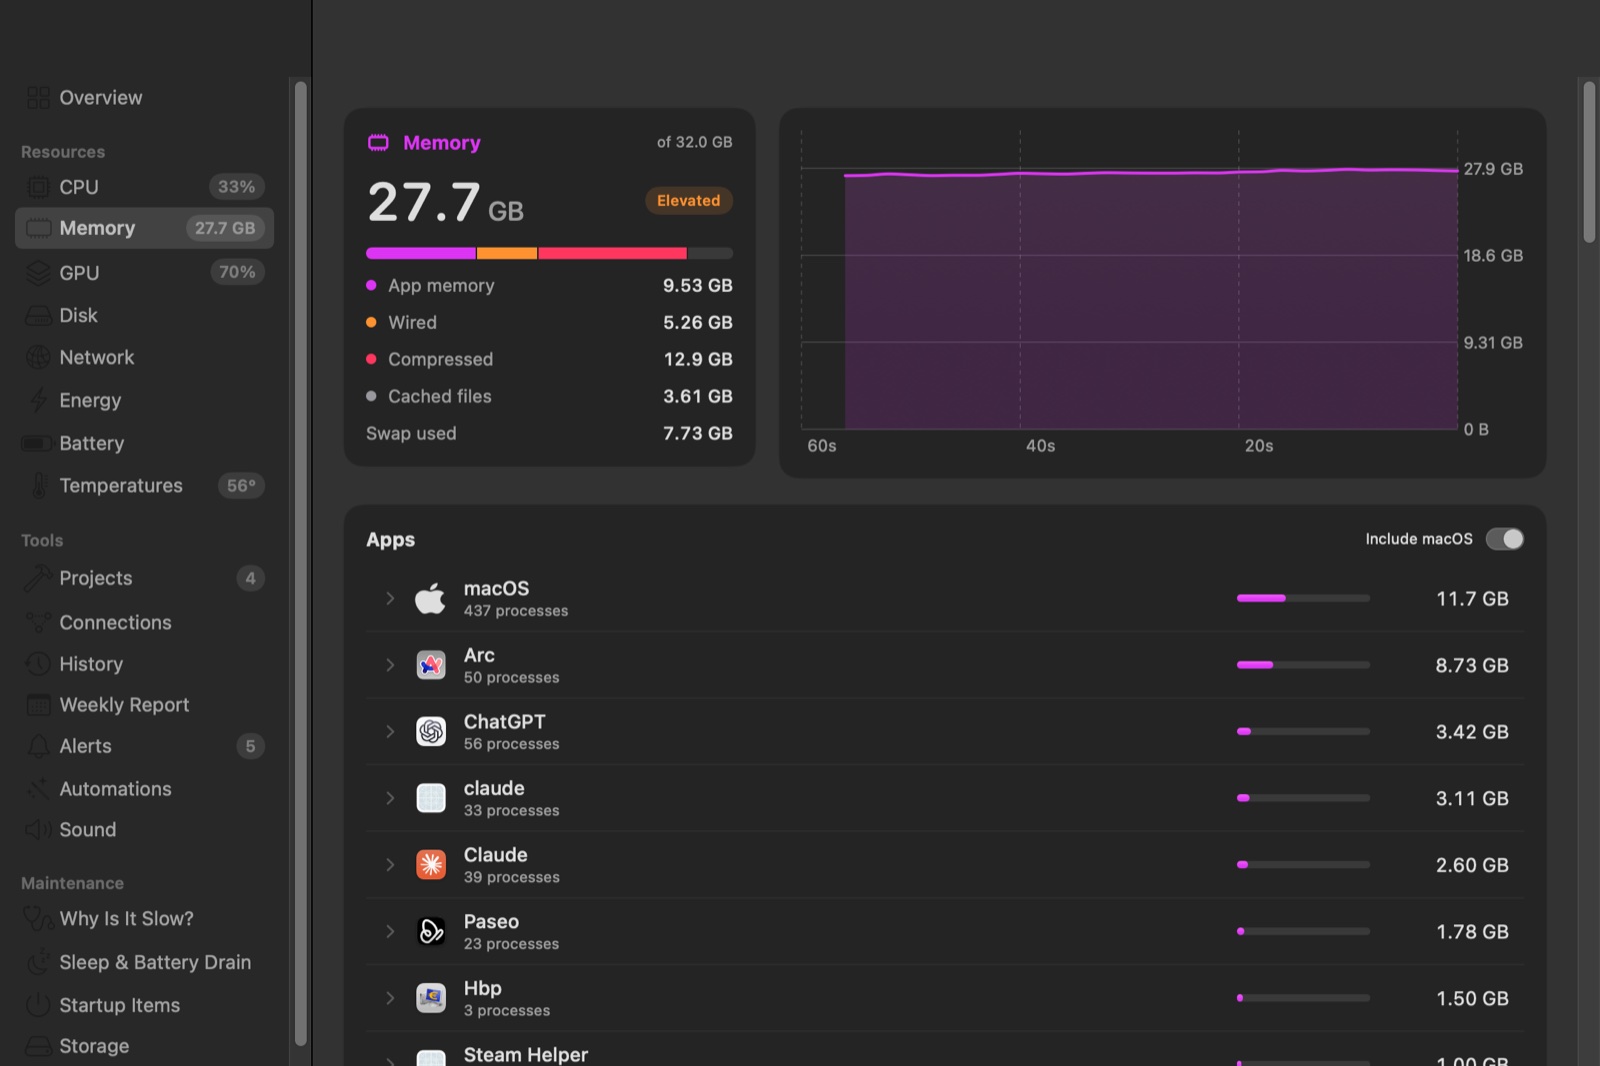
Task: Go to the Network section
Action: coord(144,358)
